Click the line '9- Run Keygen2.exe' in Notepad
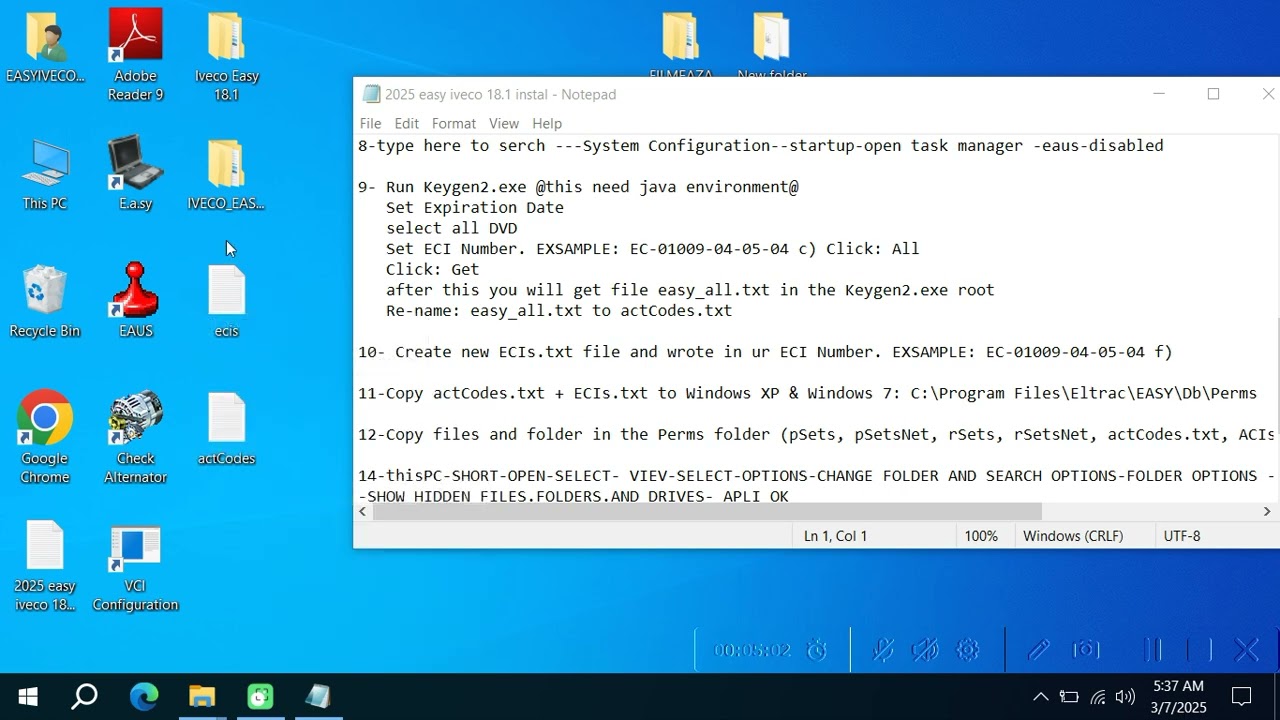This screenshot has width=1280, height=720. (578, 187)
